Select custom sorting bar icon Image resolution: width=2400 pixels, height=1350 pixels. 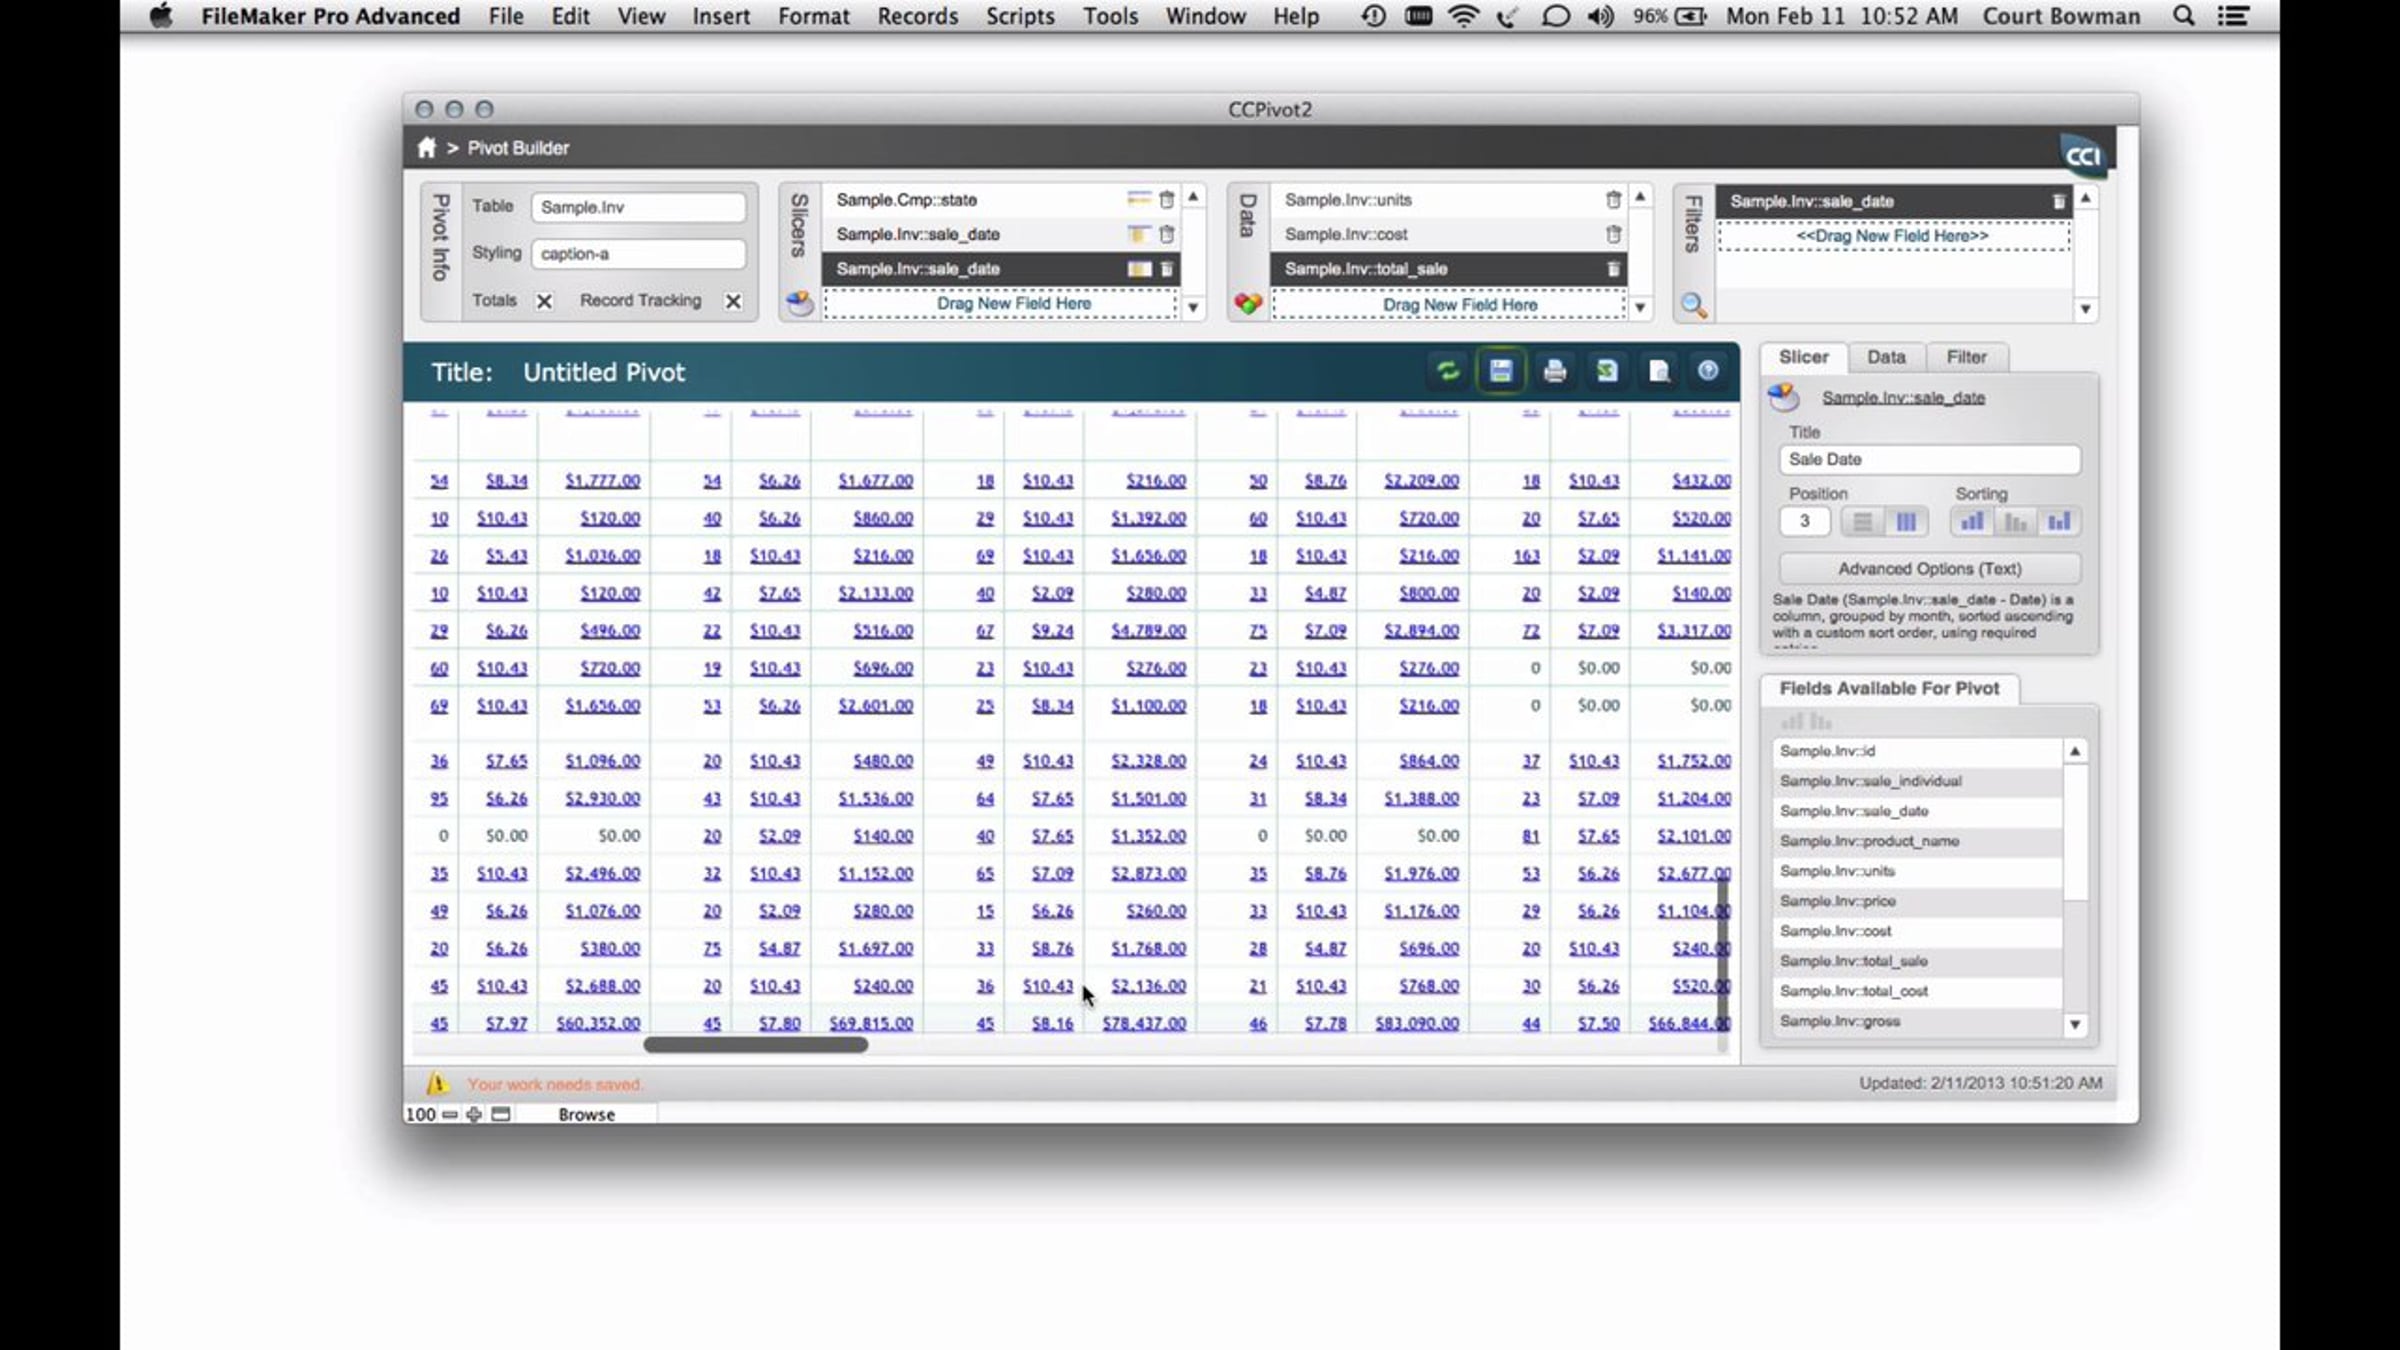(2059, 522)
